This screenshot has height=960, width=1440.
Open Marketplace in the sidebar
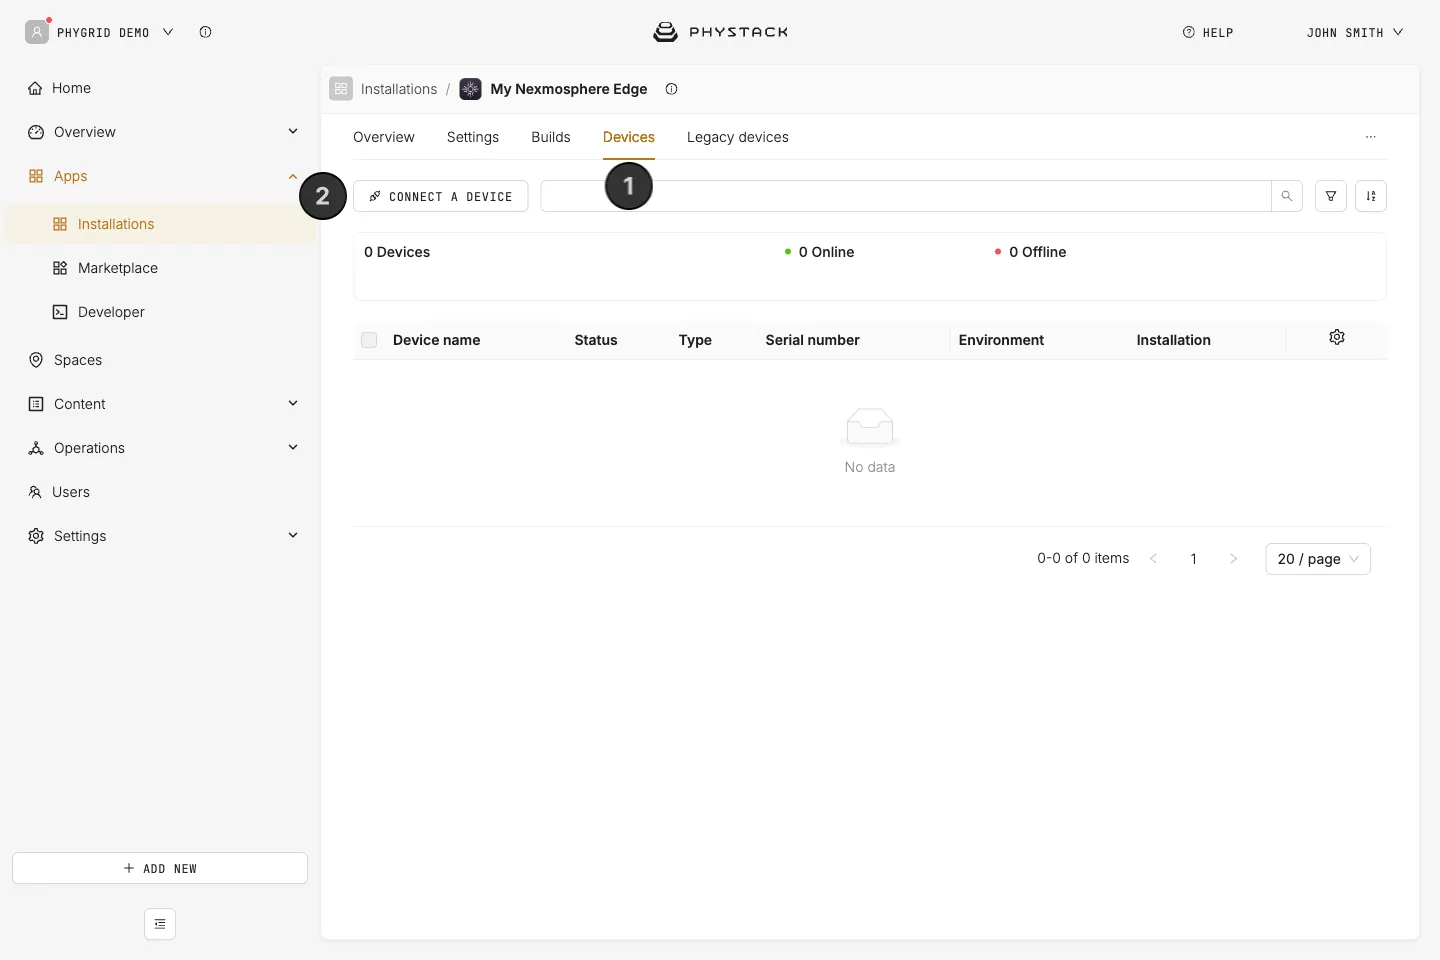(118, 268)
